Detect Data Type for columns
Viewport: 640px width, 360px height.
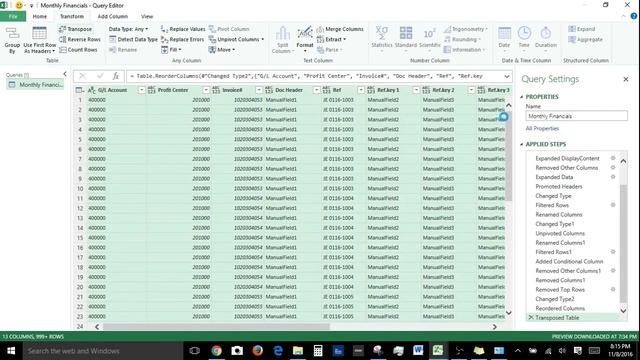coord(133,39)
